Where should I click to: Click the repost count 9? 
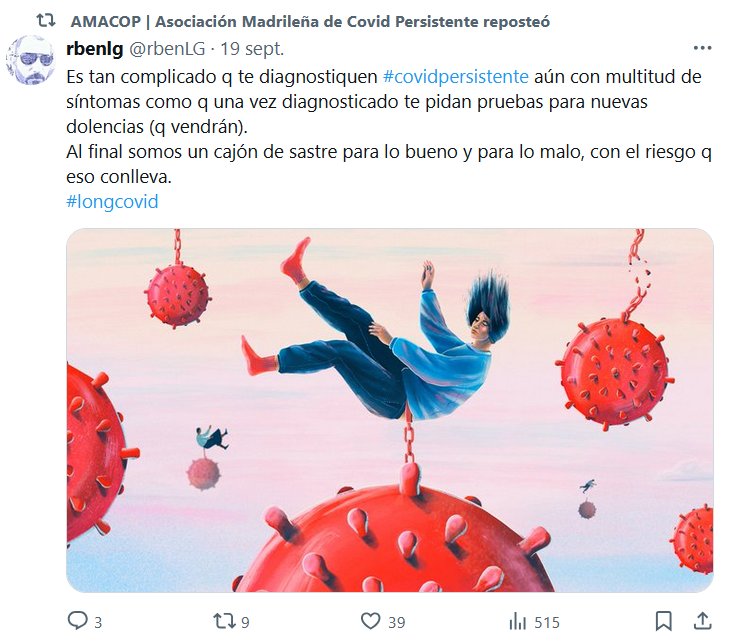click(x=245, y=623)
